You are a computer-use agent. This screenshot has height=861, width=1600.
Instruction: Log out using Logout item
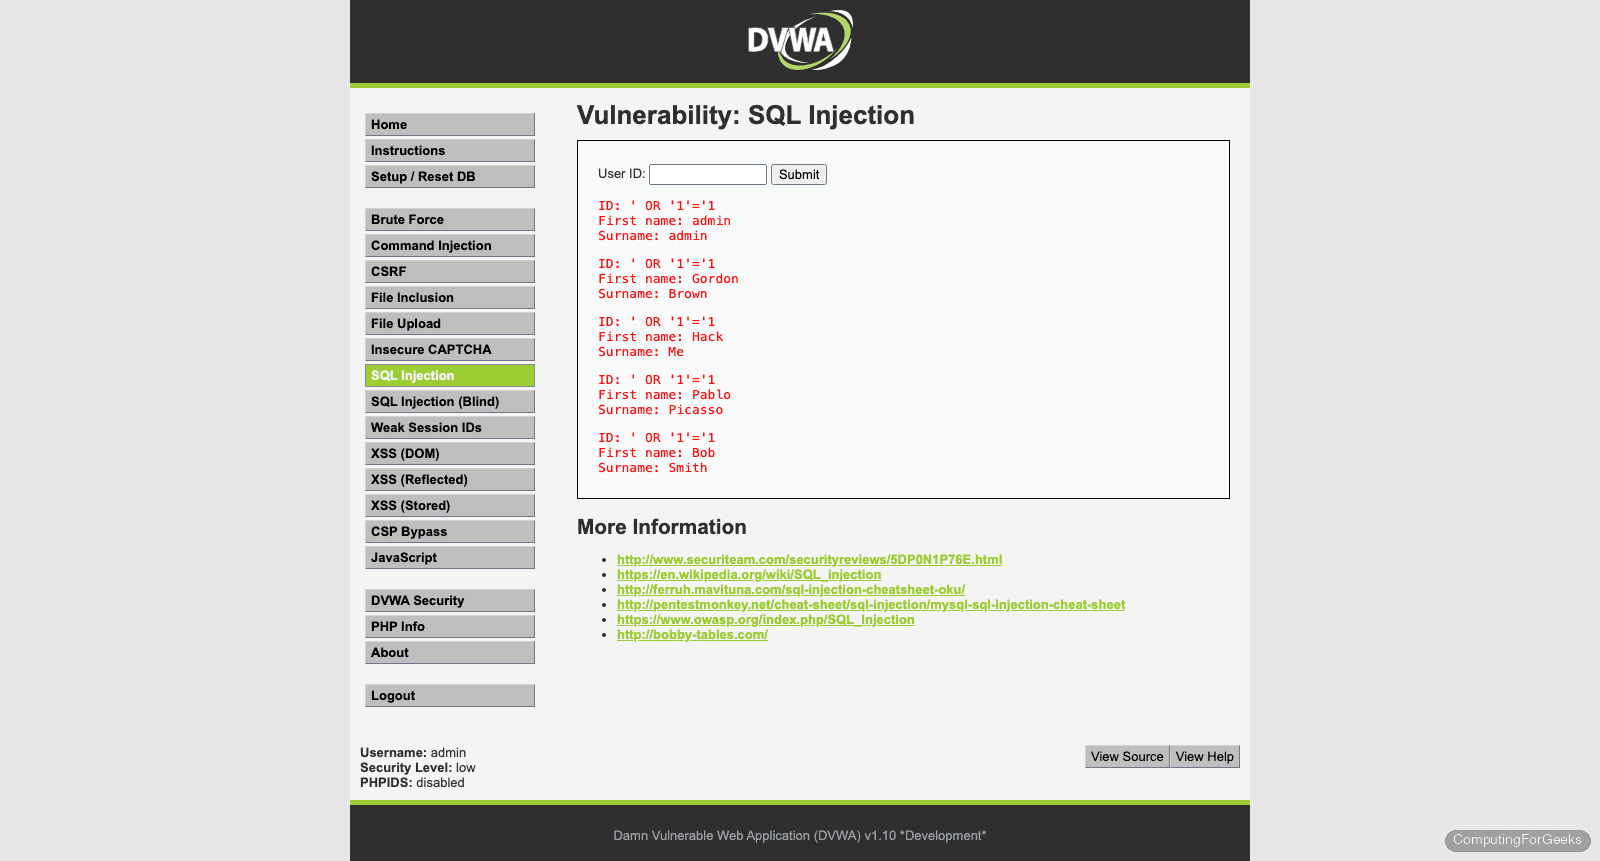point(450,695)
